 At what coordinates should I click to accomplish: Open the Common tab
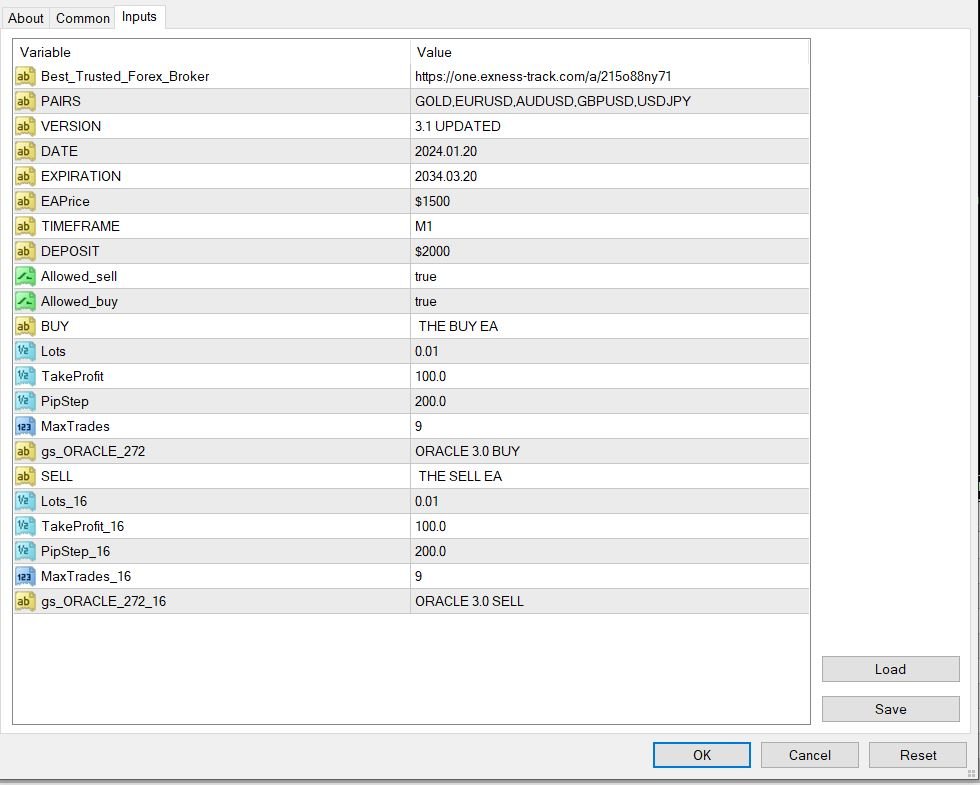tap(83, 18)
